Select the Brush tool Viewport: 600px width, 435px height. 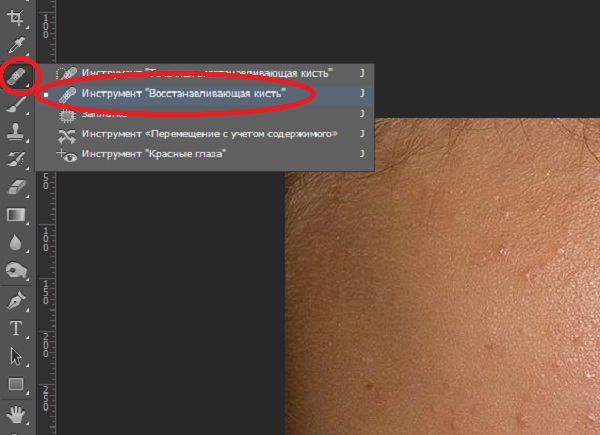click(16, 104)
